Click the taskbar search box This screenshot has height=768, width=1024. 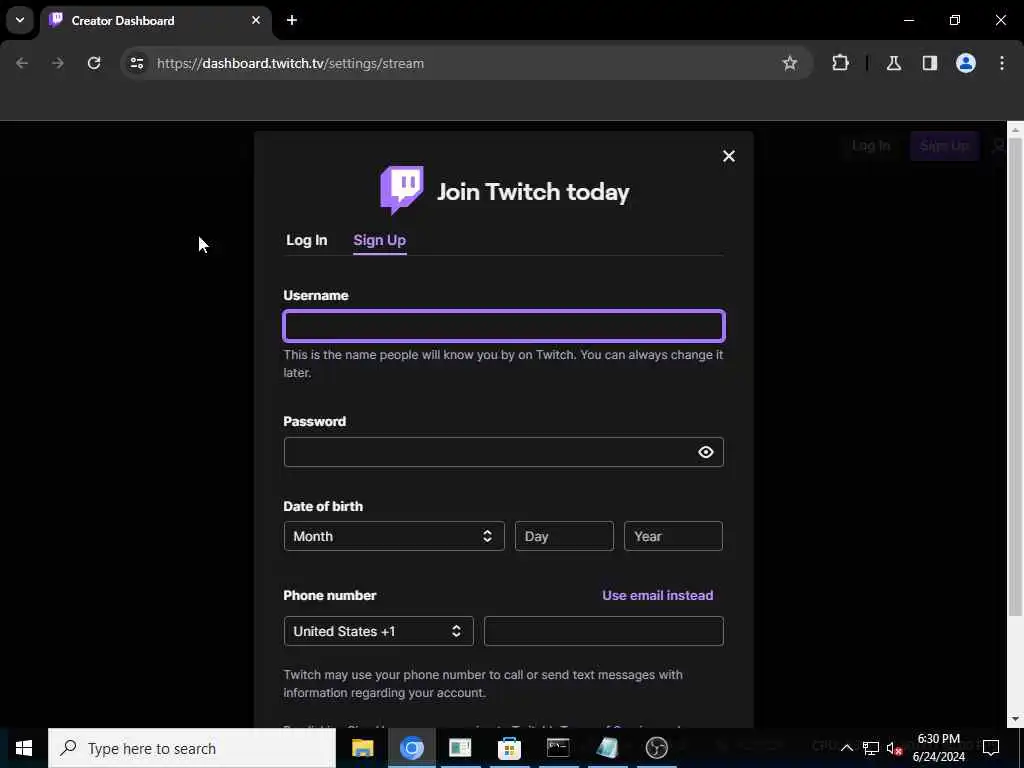(192, 748)
